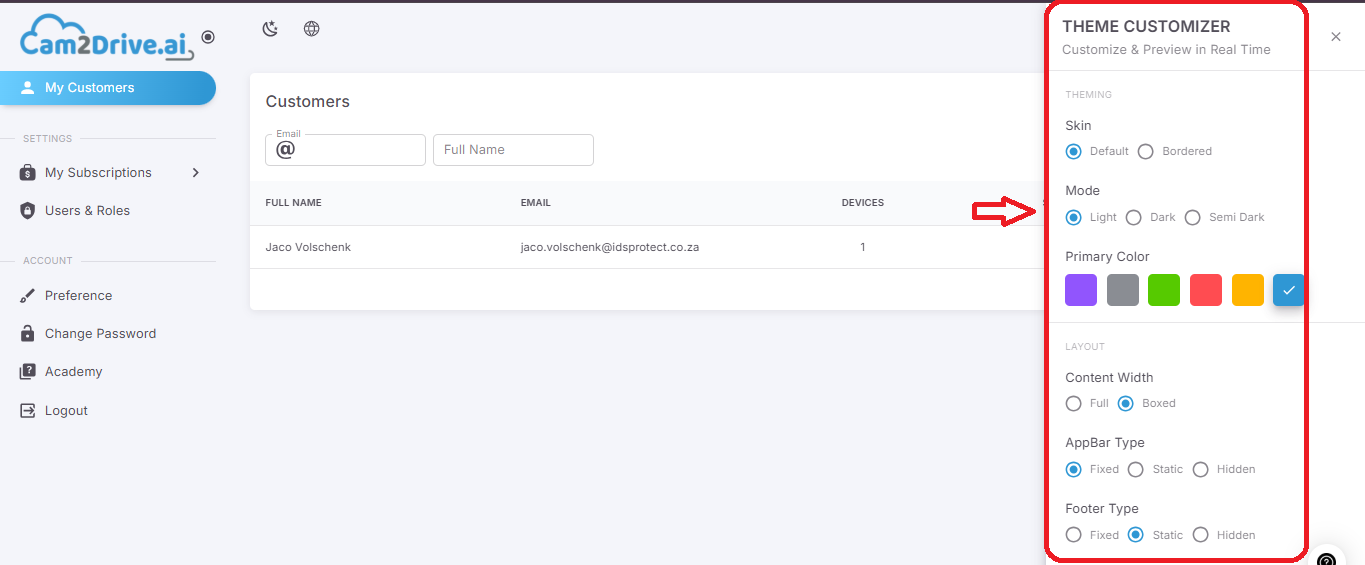
Task: Click the Full Name filter field
Action: tap(513, 150)
